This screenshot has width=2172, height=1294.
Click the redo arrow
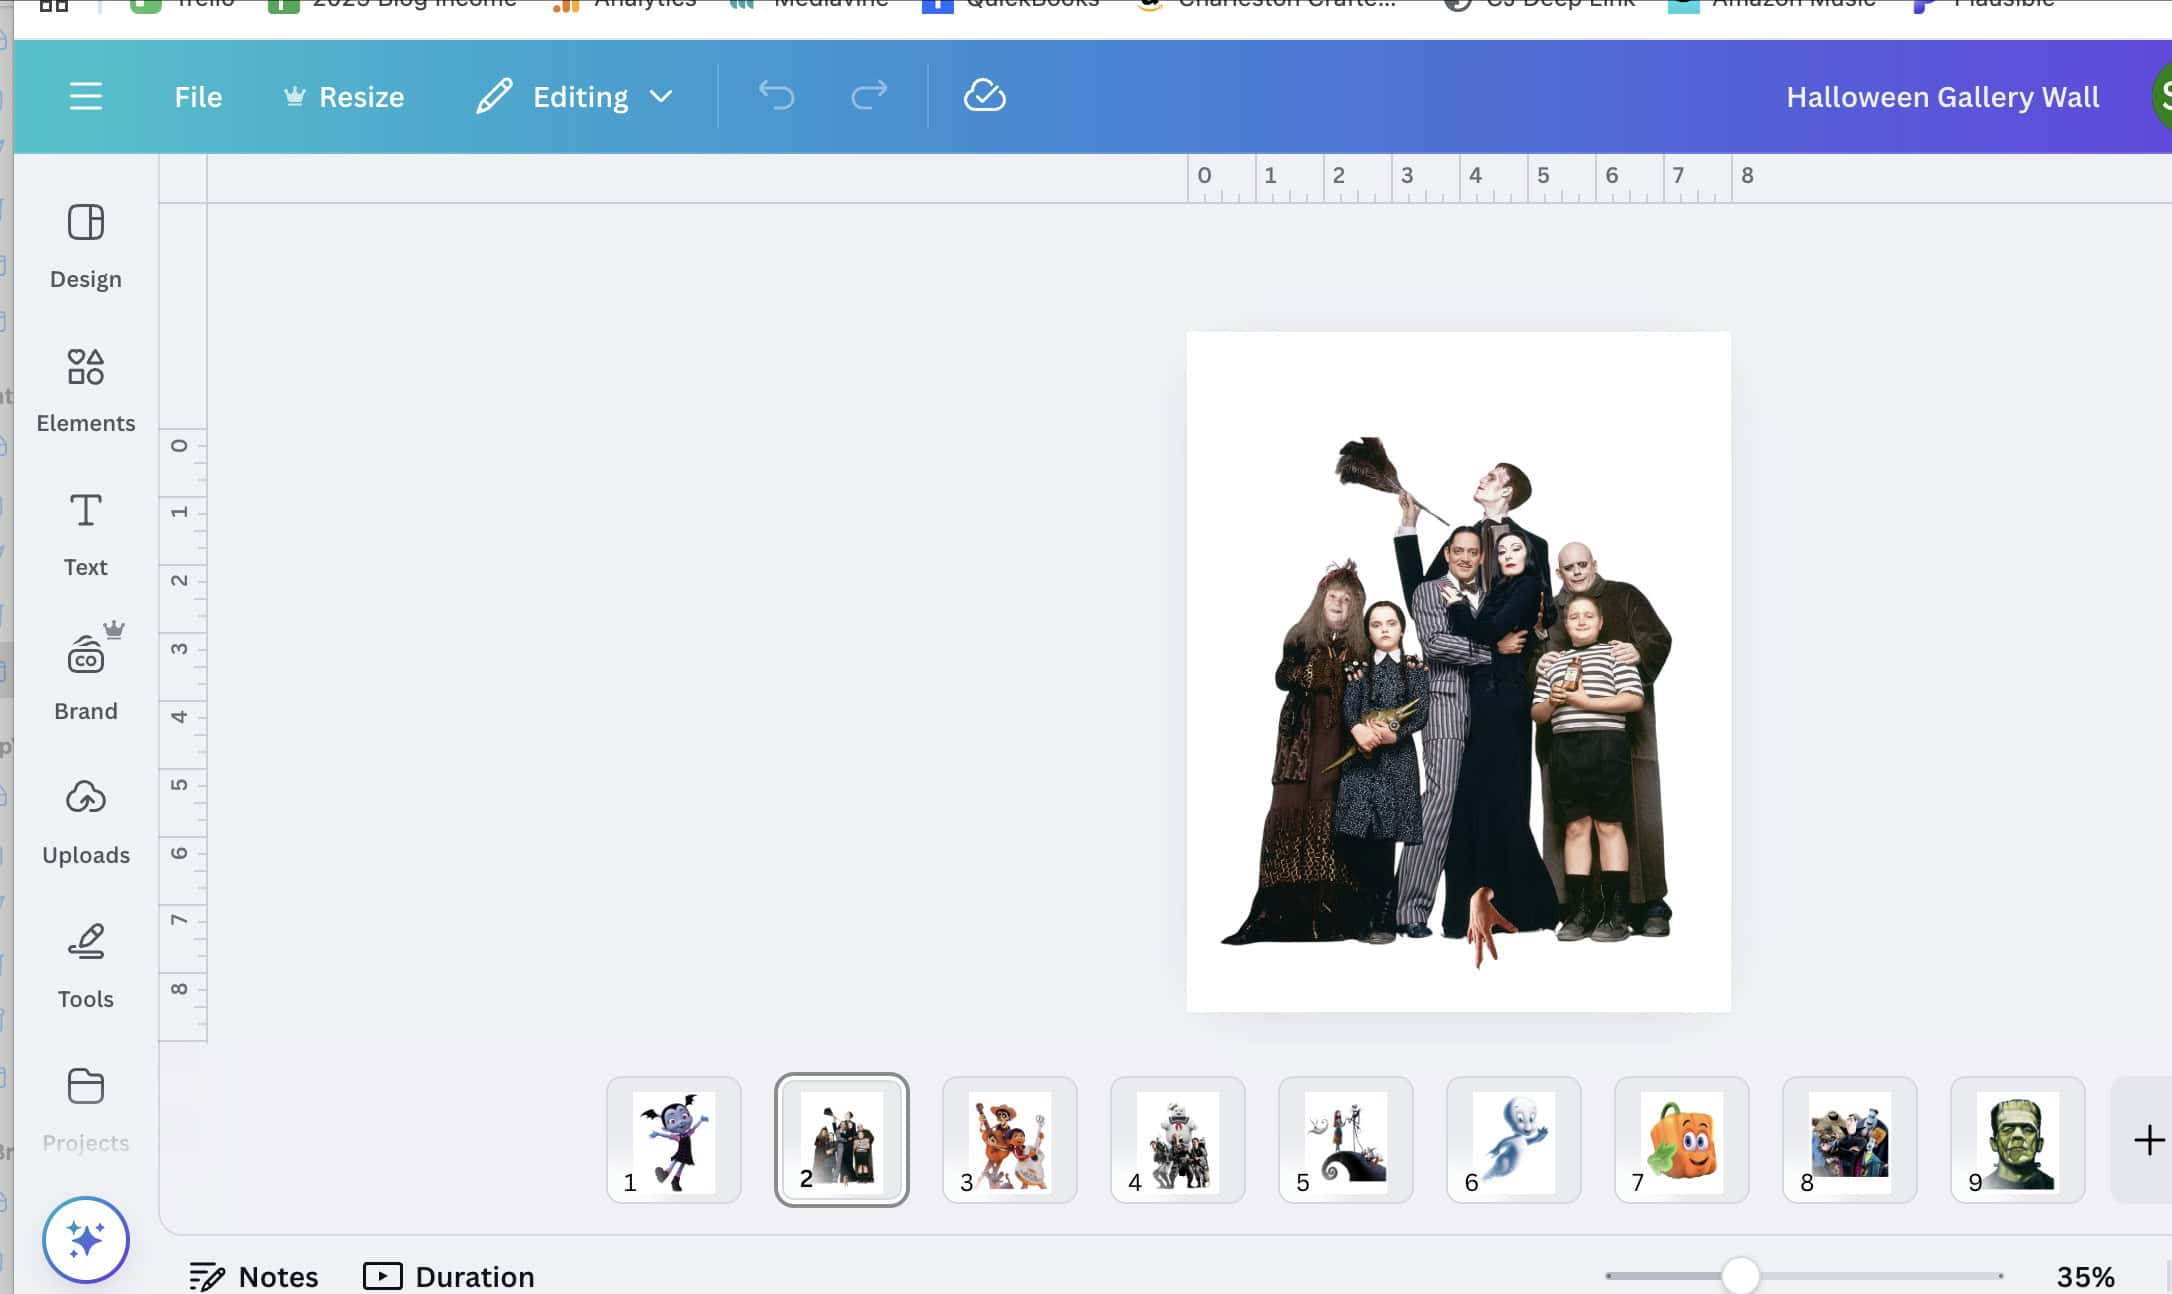868,96
